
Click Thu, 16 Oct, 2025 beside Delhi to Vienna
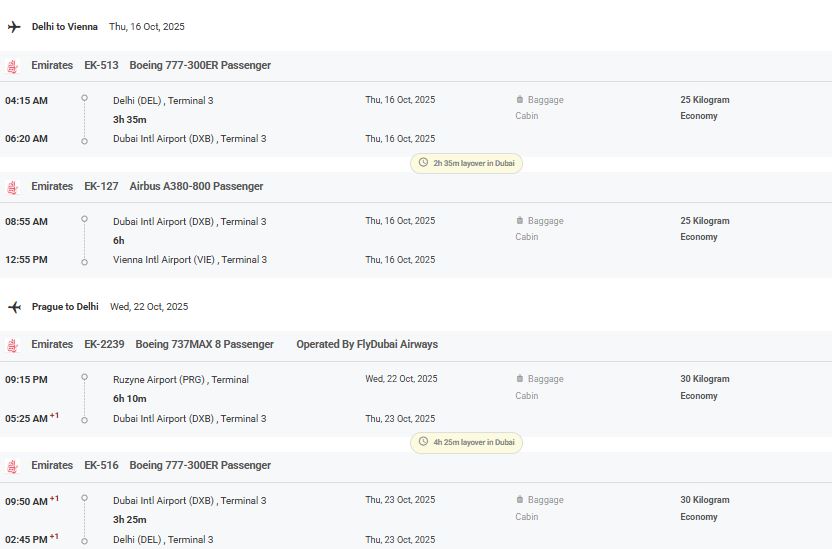(147, 27)
